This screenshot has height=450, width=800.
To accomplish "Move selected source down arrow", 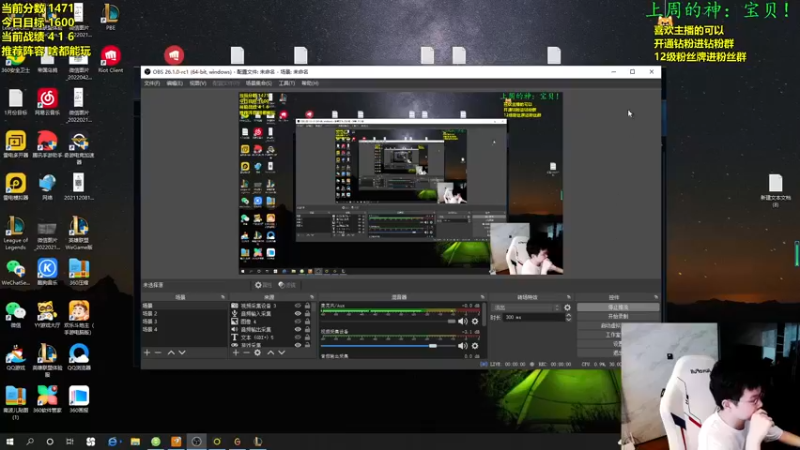I will [281, 353].
